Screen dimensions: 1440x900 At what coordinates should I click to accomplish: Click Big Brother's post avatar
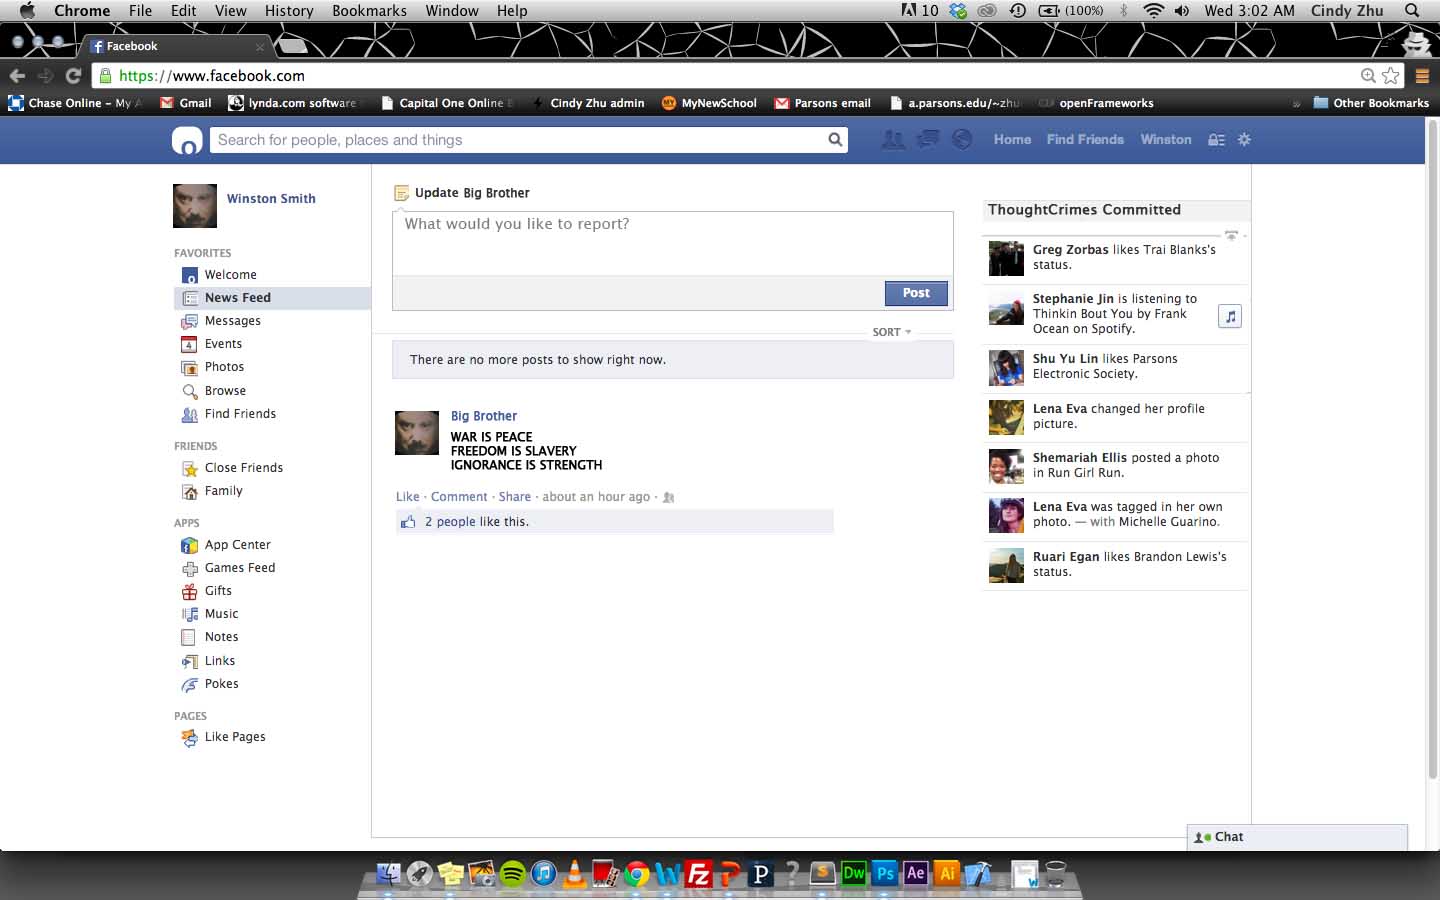pos(417,433)
